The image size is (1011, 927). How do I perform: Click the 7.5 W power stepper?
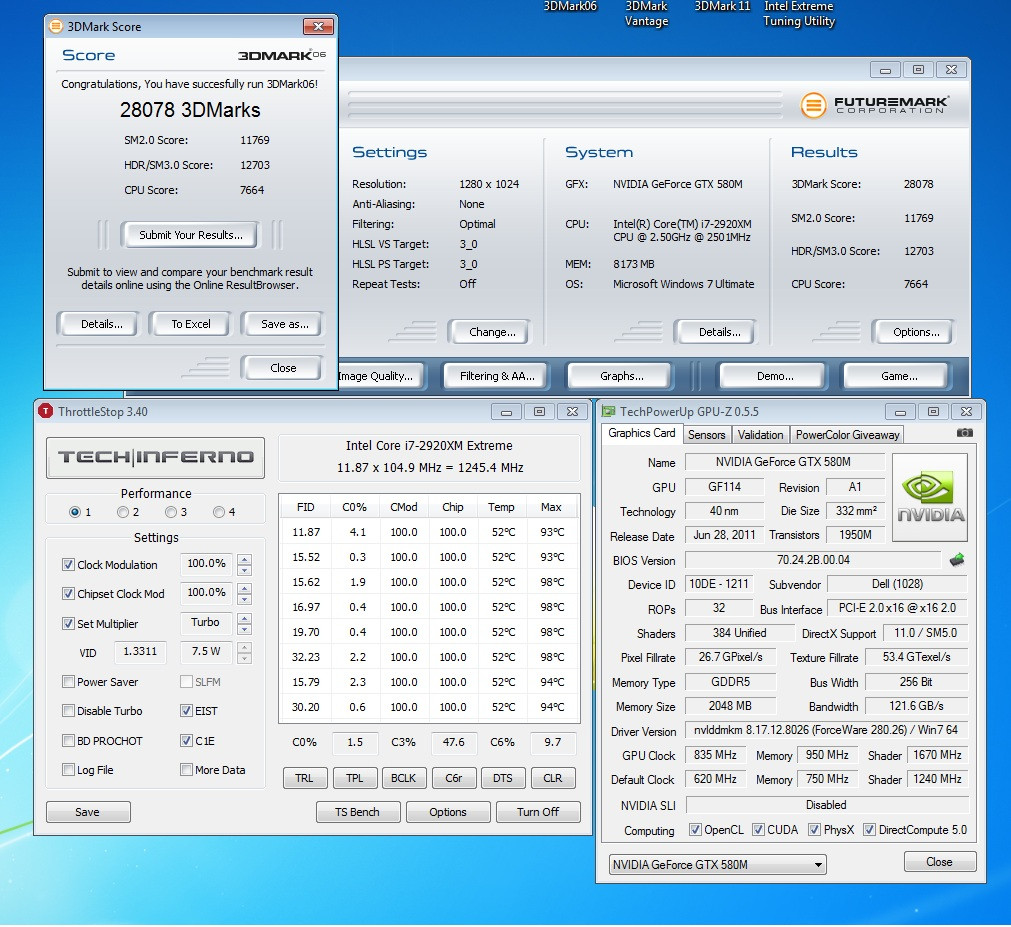coord(244,652)
